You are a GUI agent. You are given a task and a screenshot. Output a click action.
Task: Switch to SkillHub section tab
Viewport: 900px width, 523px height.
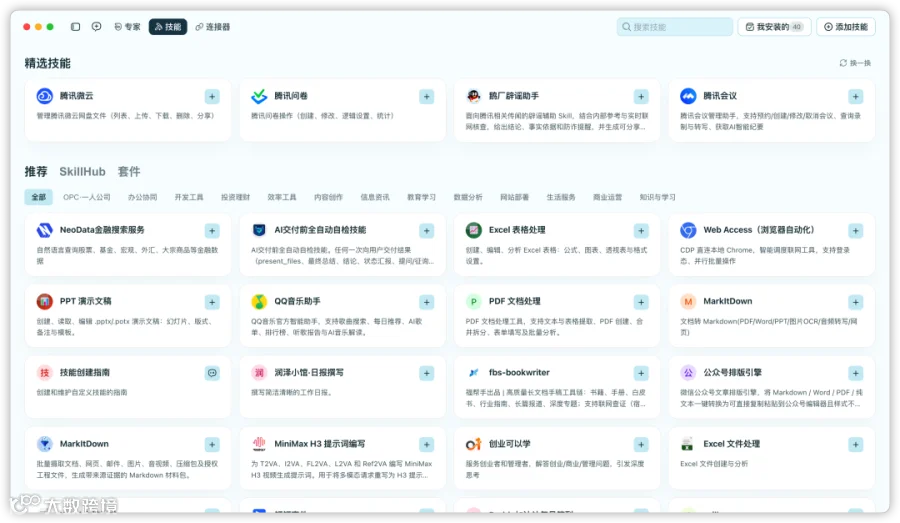[x=83, y=172]
